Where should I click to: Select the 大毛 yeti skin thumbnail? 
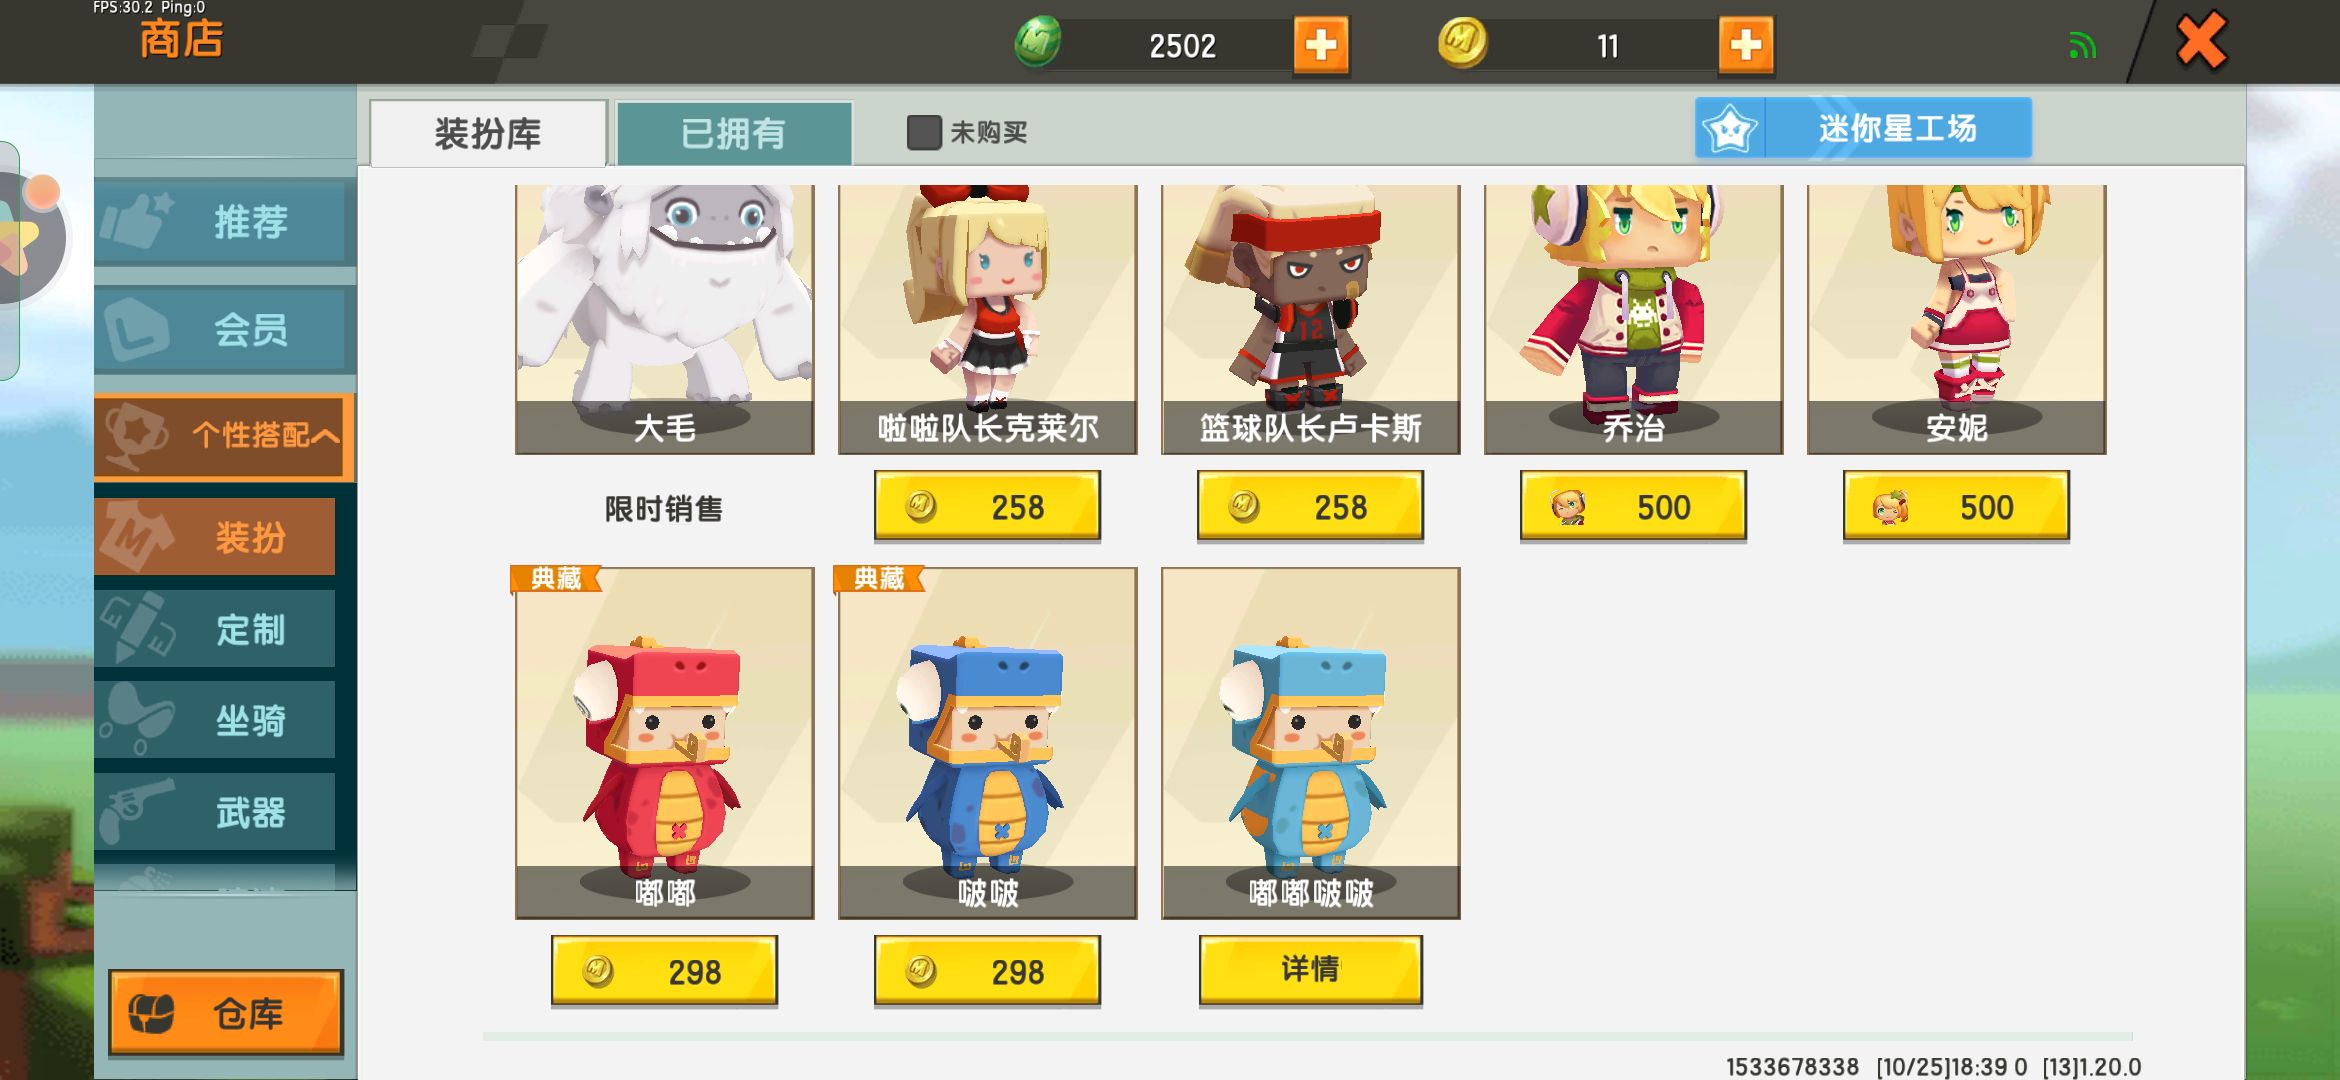pyautogui.click(x=664, y=318)
